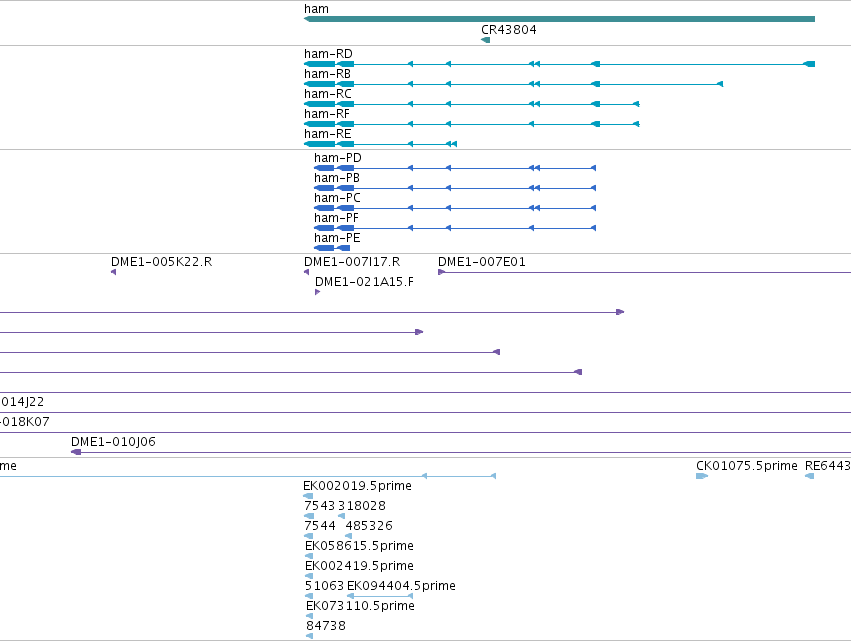Click the ham-RF rightmost exon arrow

click(x=637, y=124)
